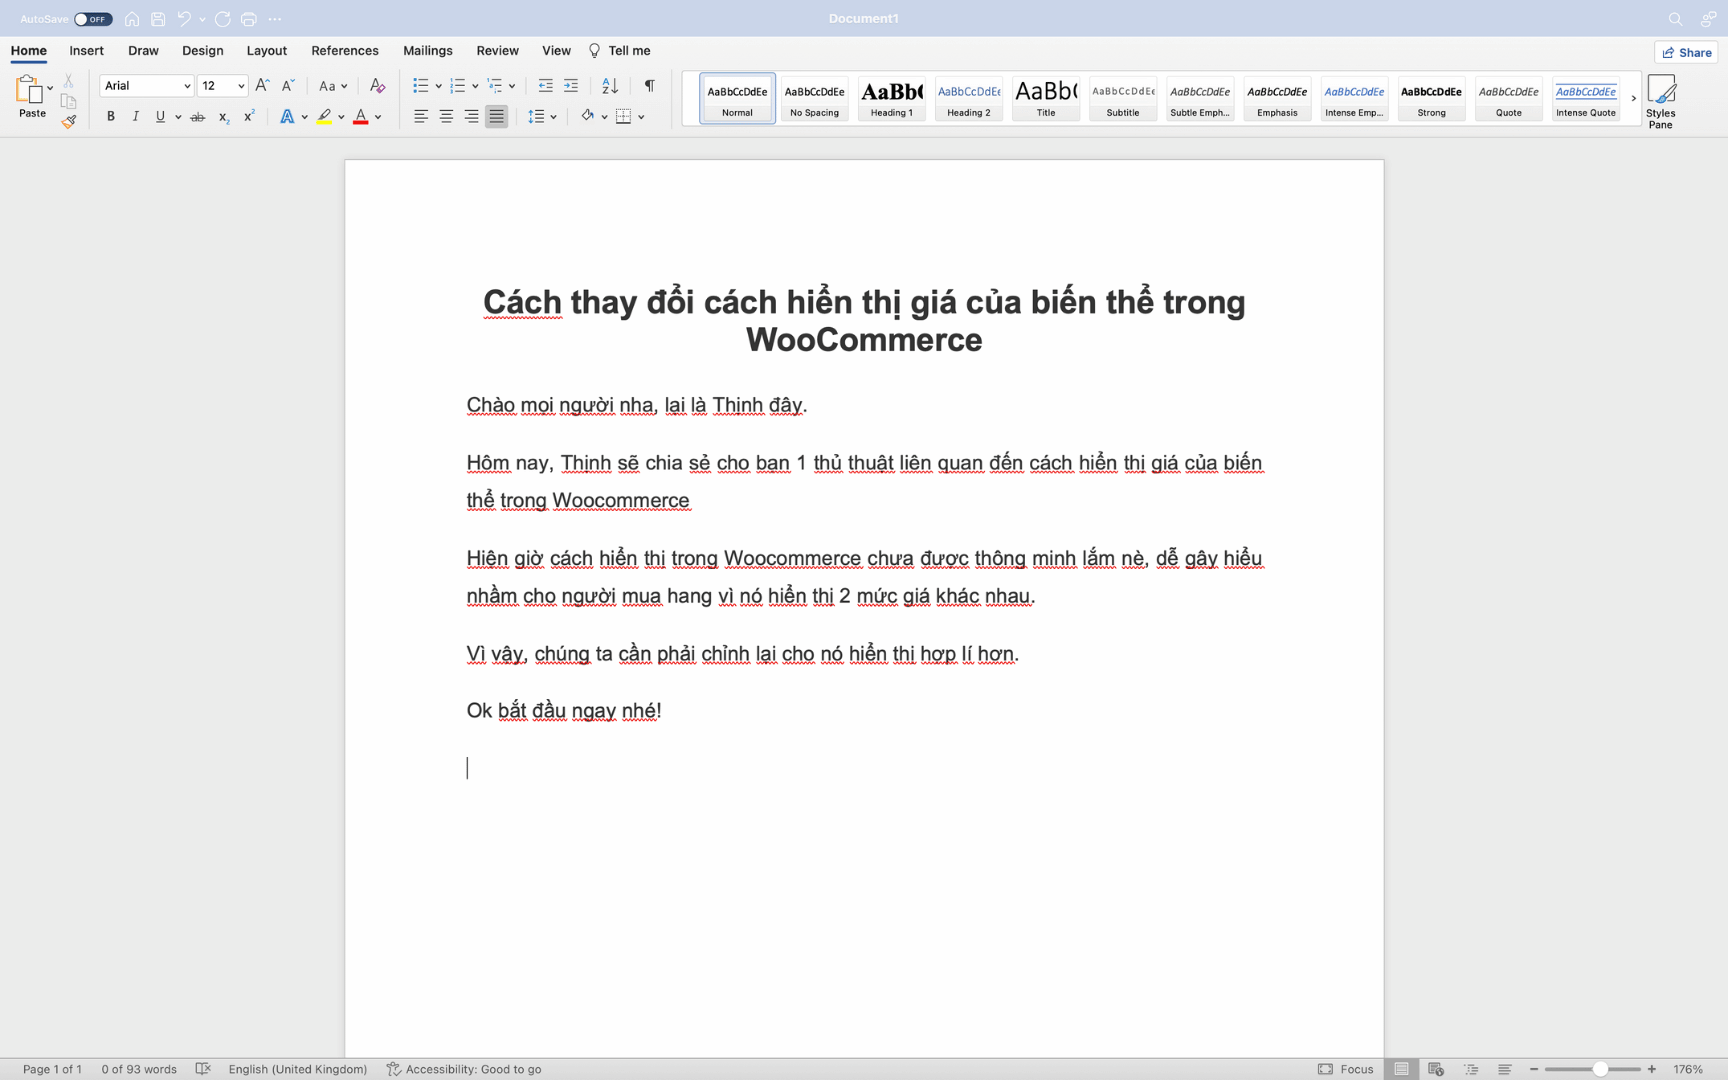Toggle Underline formatting
The image size is (1728, 1080).
[x=160, y=117]
